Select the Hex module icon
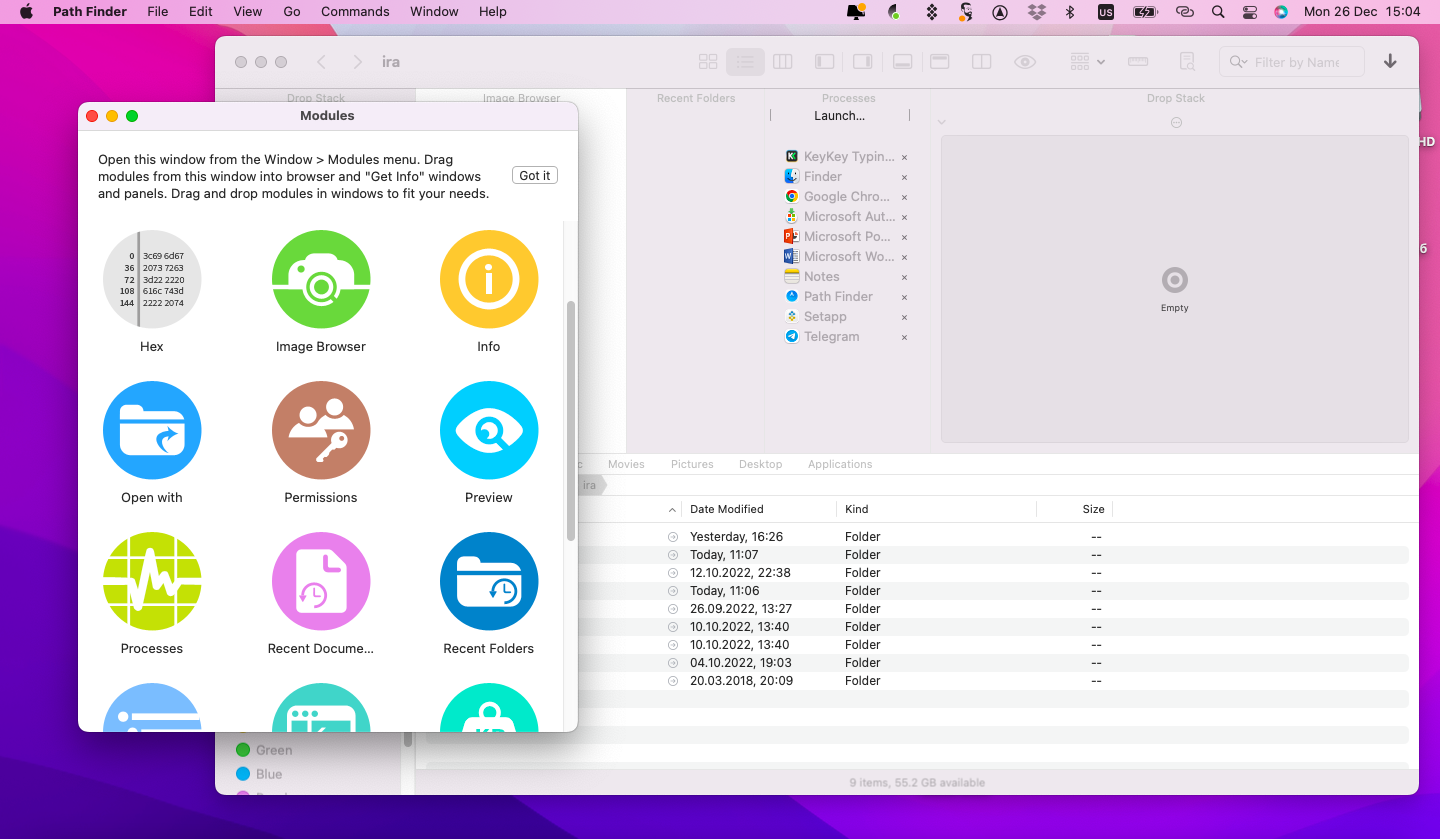This screenshot has width=1440, height=839. pyautogui.click(x=152, y=279)
